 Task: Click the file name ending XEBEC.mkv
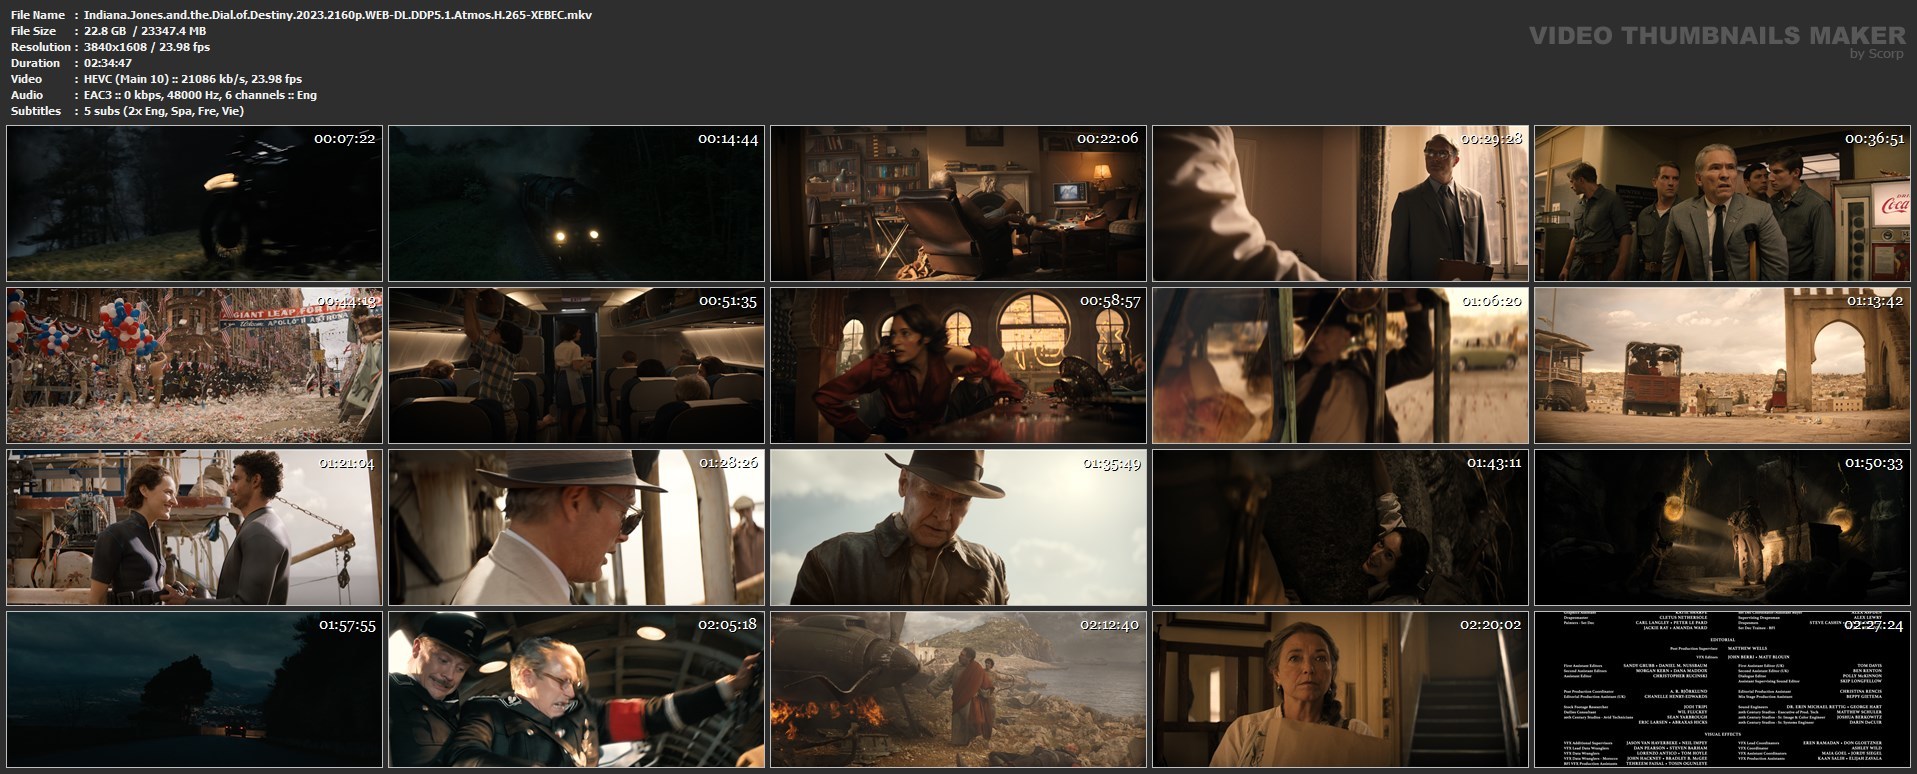coord(338,15)
